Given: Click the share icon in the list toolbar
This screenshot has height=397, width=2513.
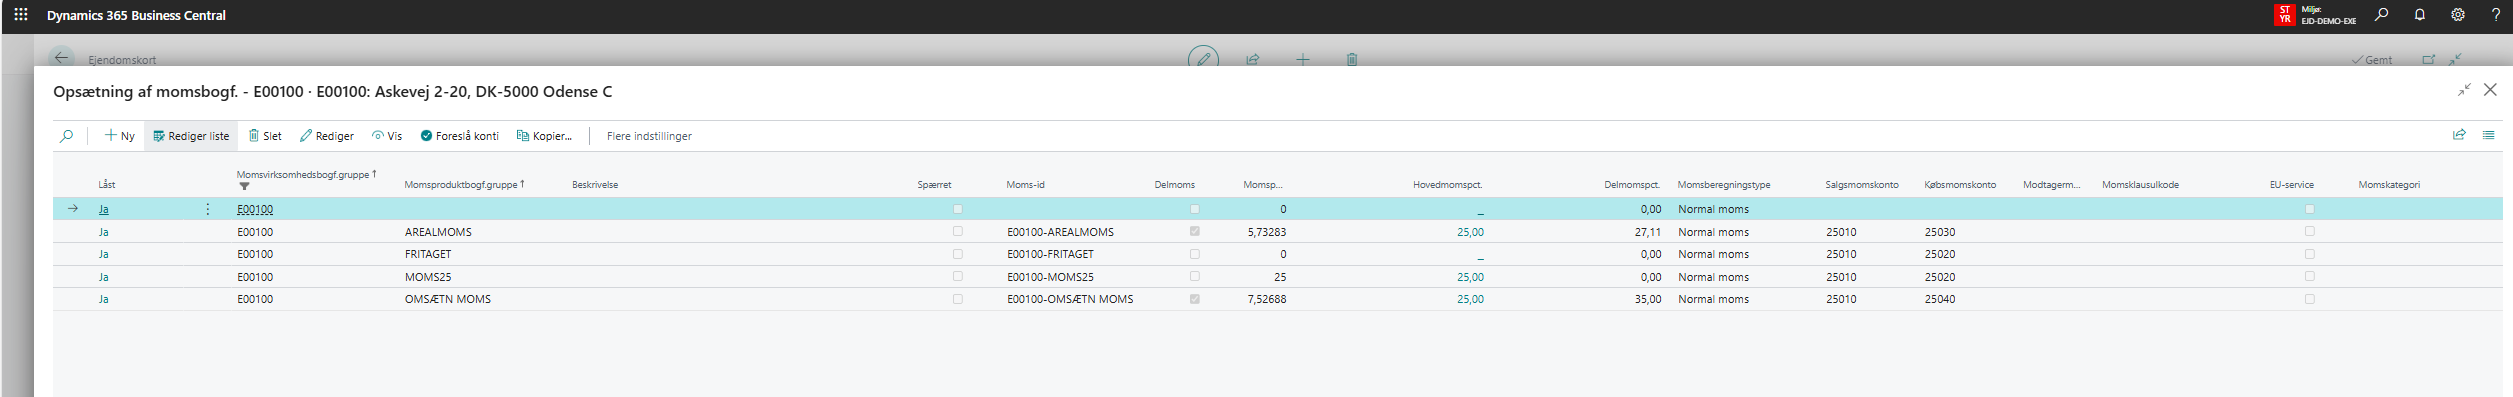Looking at the screenshot, I should (2459, 135).
